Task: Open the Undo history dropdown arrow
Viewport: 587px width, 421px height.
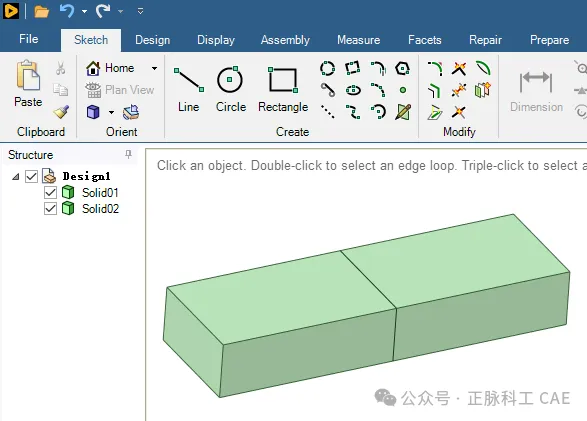Action: [85, 12]
